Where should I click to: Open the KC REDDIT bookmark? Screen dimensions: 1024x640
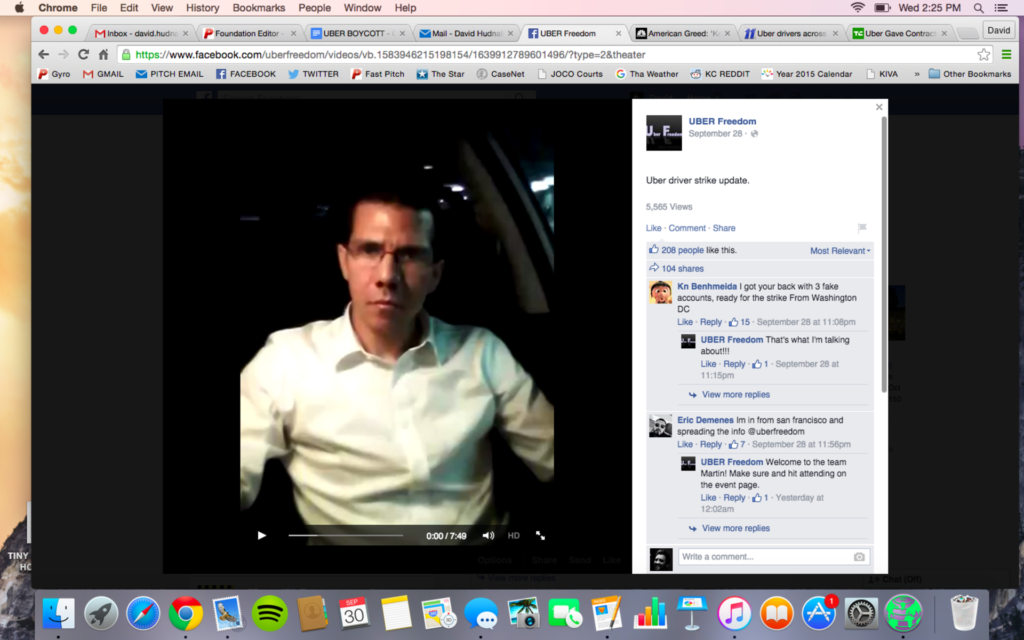tap(720, 74)
